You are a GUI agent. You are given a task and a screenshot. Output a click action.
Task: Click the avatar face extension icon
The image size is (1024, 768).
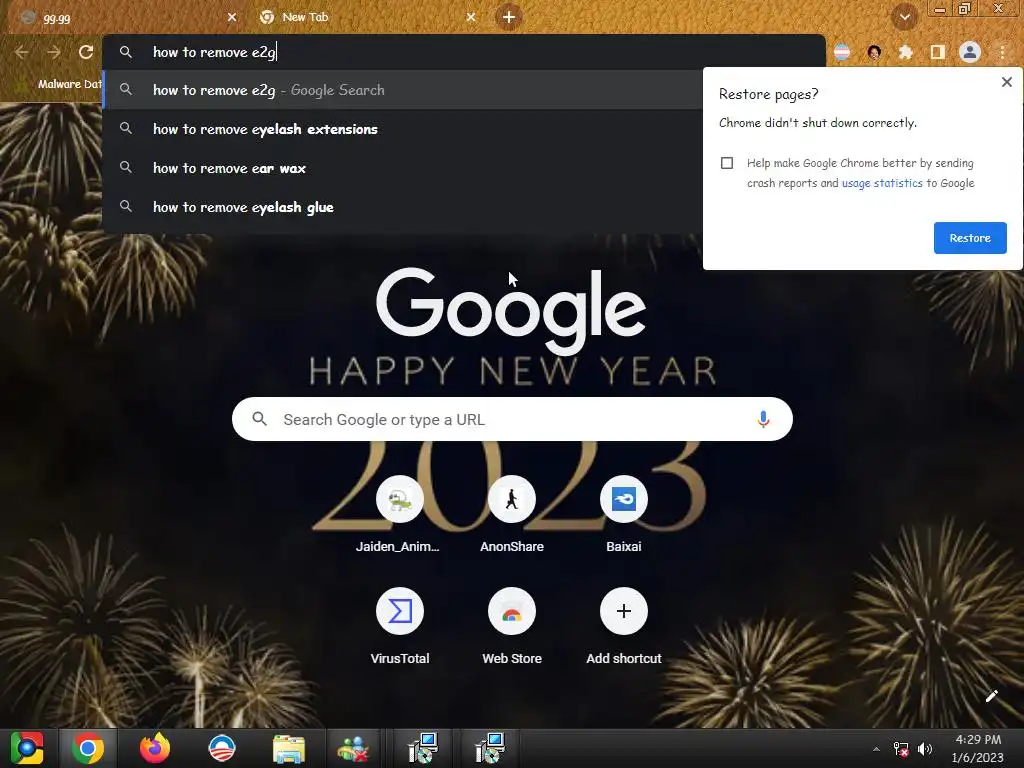pos(874,52)
